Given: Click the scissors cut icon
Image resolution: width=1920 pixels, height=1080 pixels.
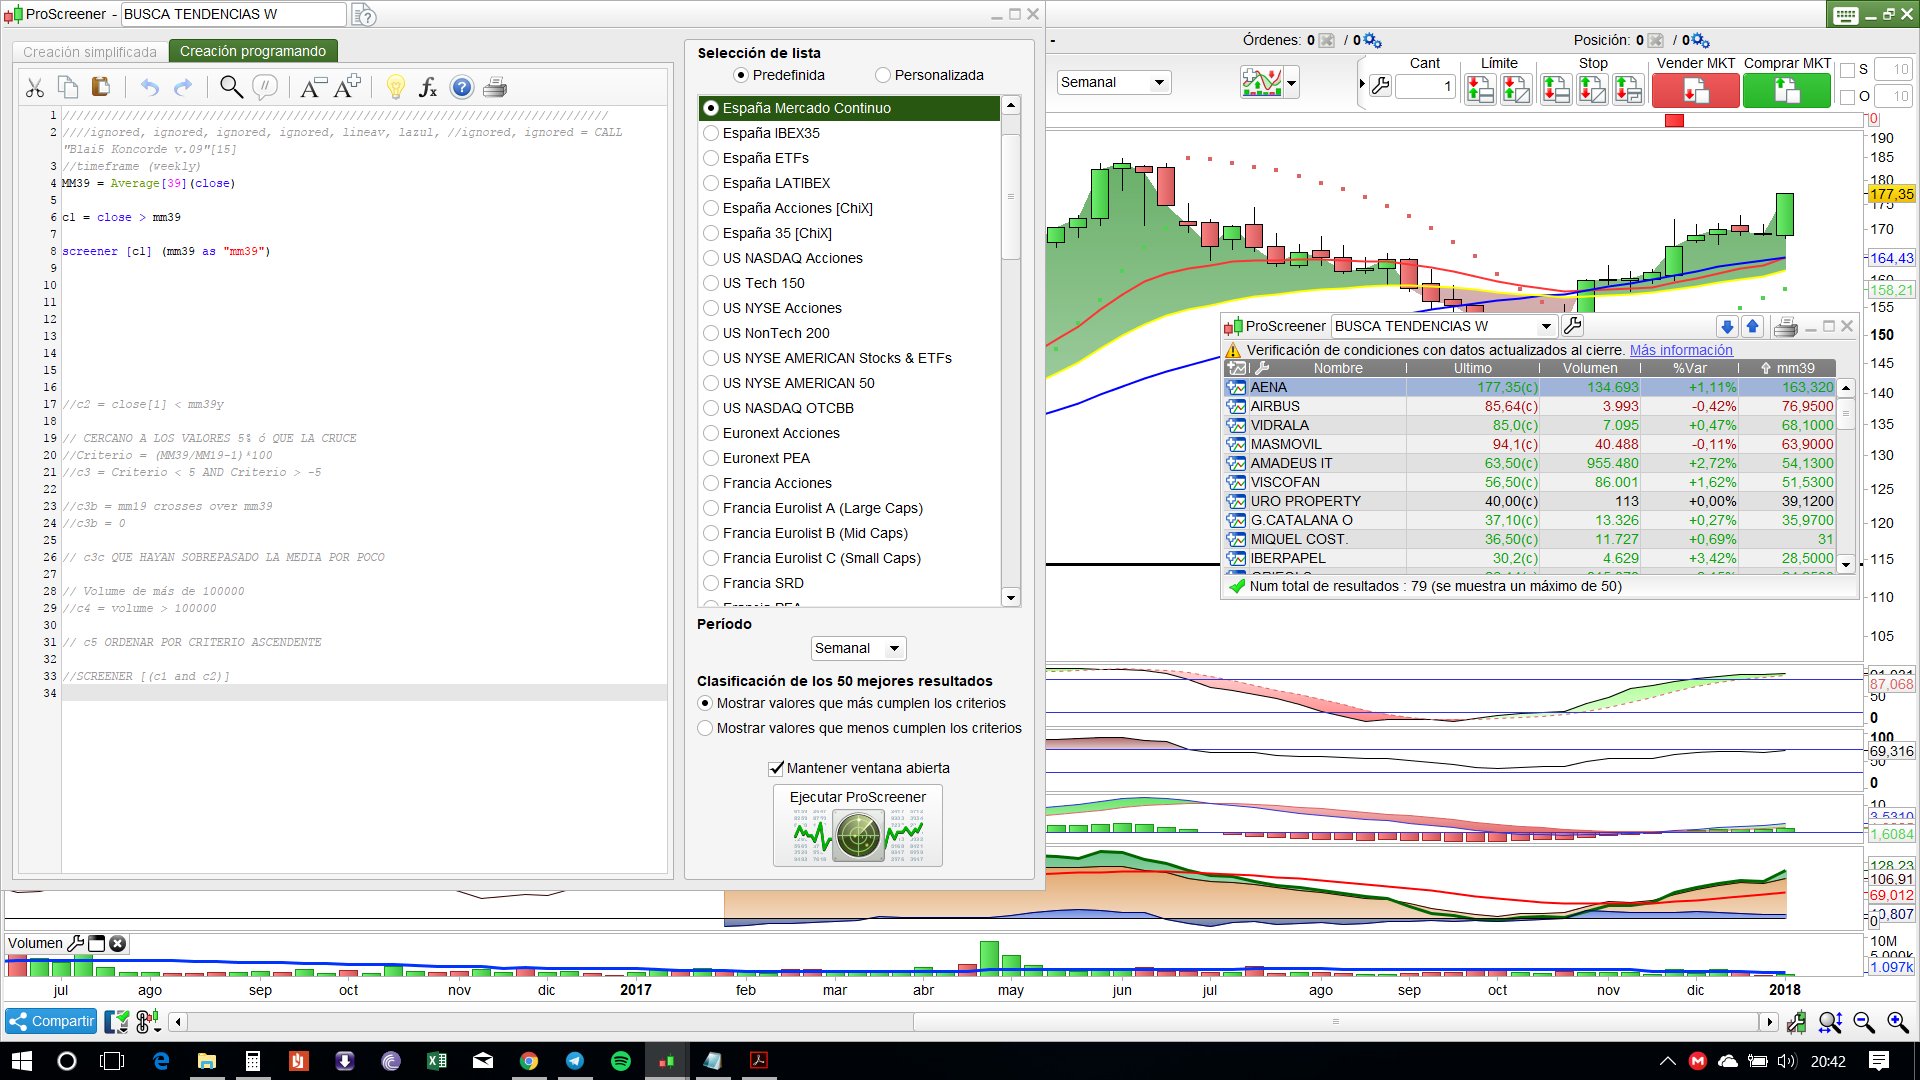Looking at the screenshot, I should point(35,88).
